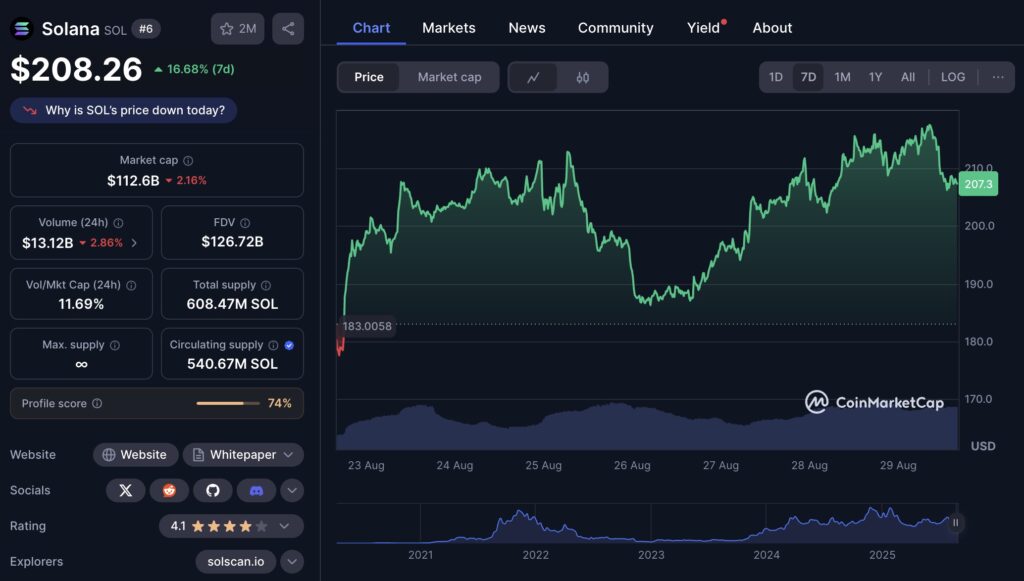Click the down-trend icon in SOL question
1024x581 pixels.
click(30, 110)
